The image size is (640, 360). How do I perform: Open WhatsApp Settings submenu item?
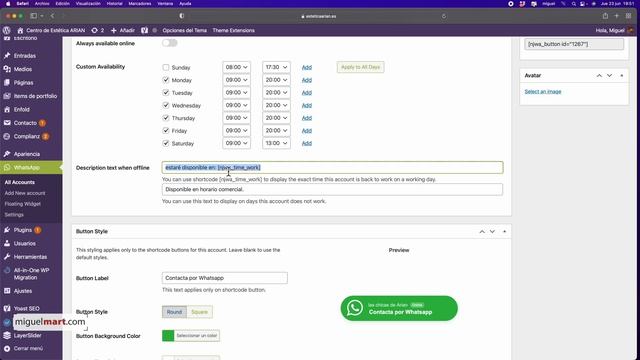14,214
